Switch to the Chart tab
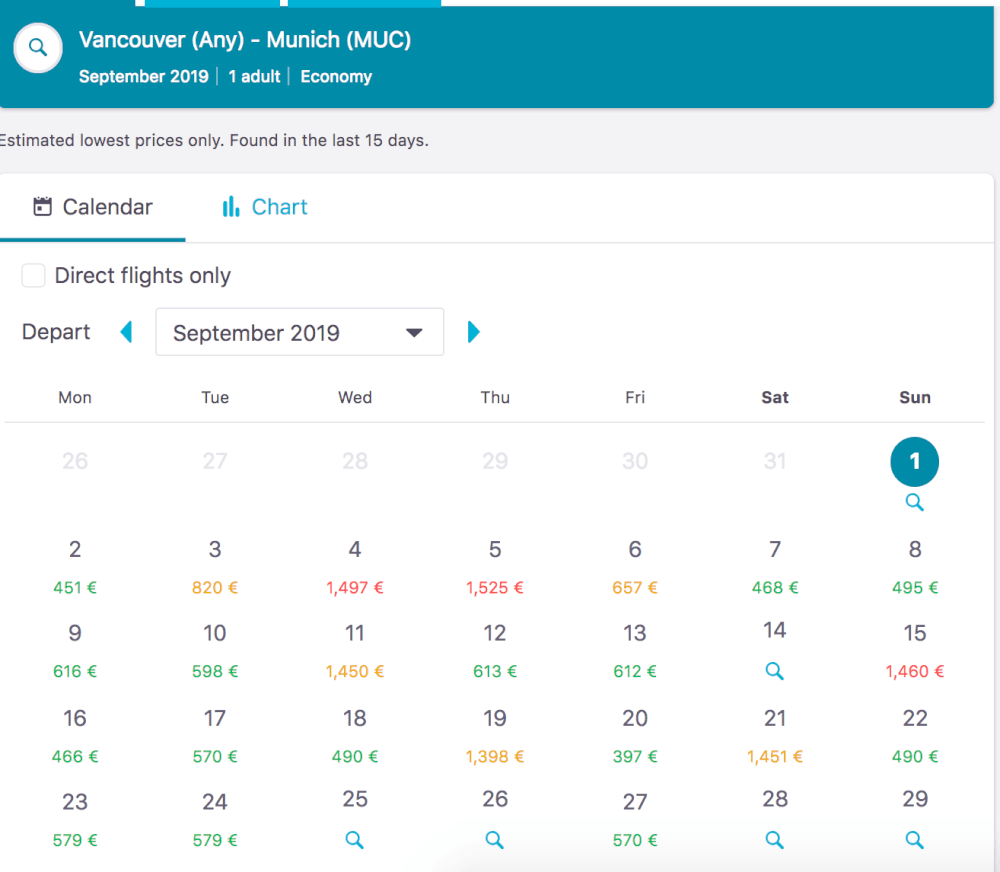1000x872 pixels. coord(265,207)
